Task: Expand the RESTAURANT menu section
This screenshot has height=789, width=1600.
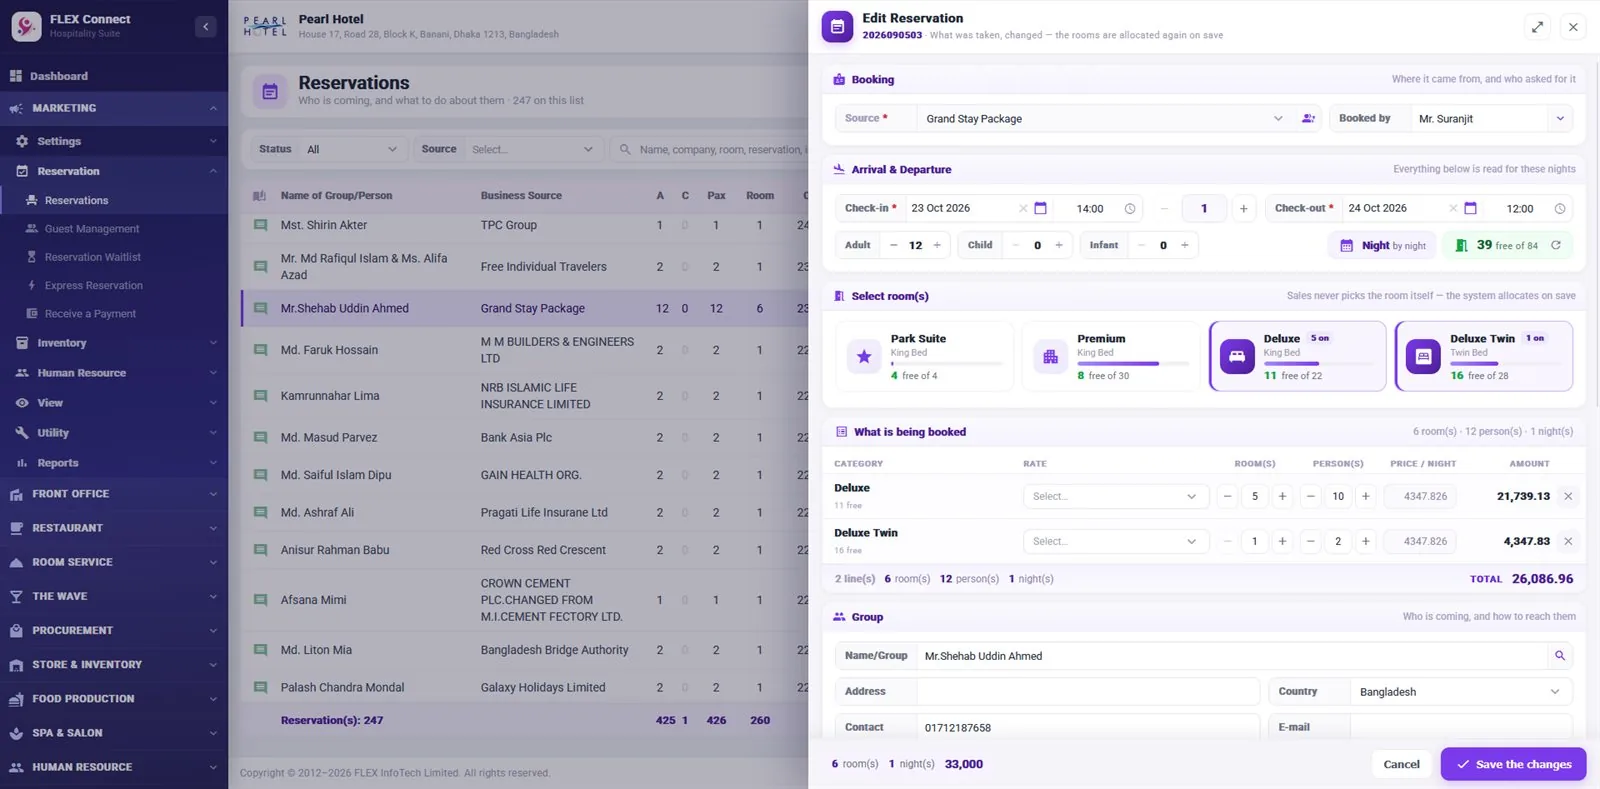Action: pos(114,528)
